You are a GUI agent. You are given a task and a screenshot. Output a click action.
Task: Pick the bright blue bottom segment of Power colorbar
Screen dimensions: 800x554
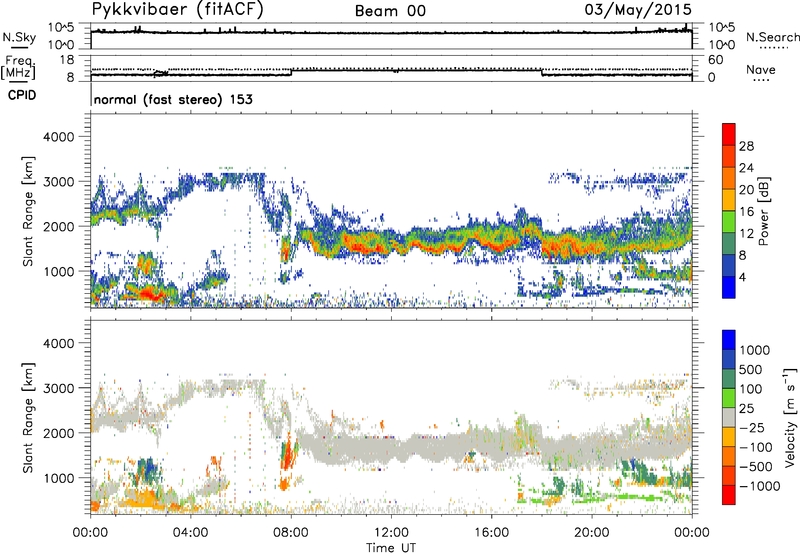tap(729, 287)
